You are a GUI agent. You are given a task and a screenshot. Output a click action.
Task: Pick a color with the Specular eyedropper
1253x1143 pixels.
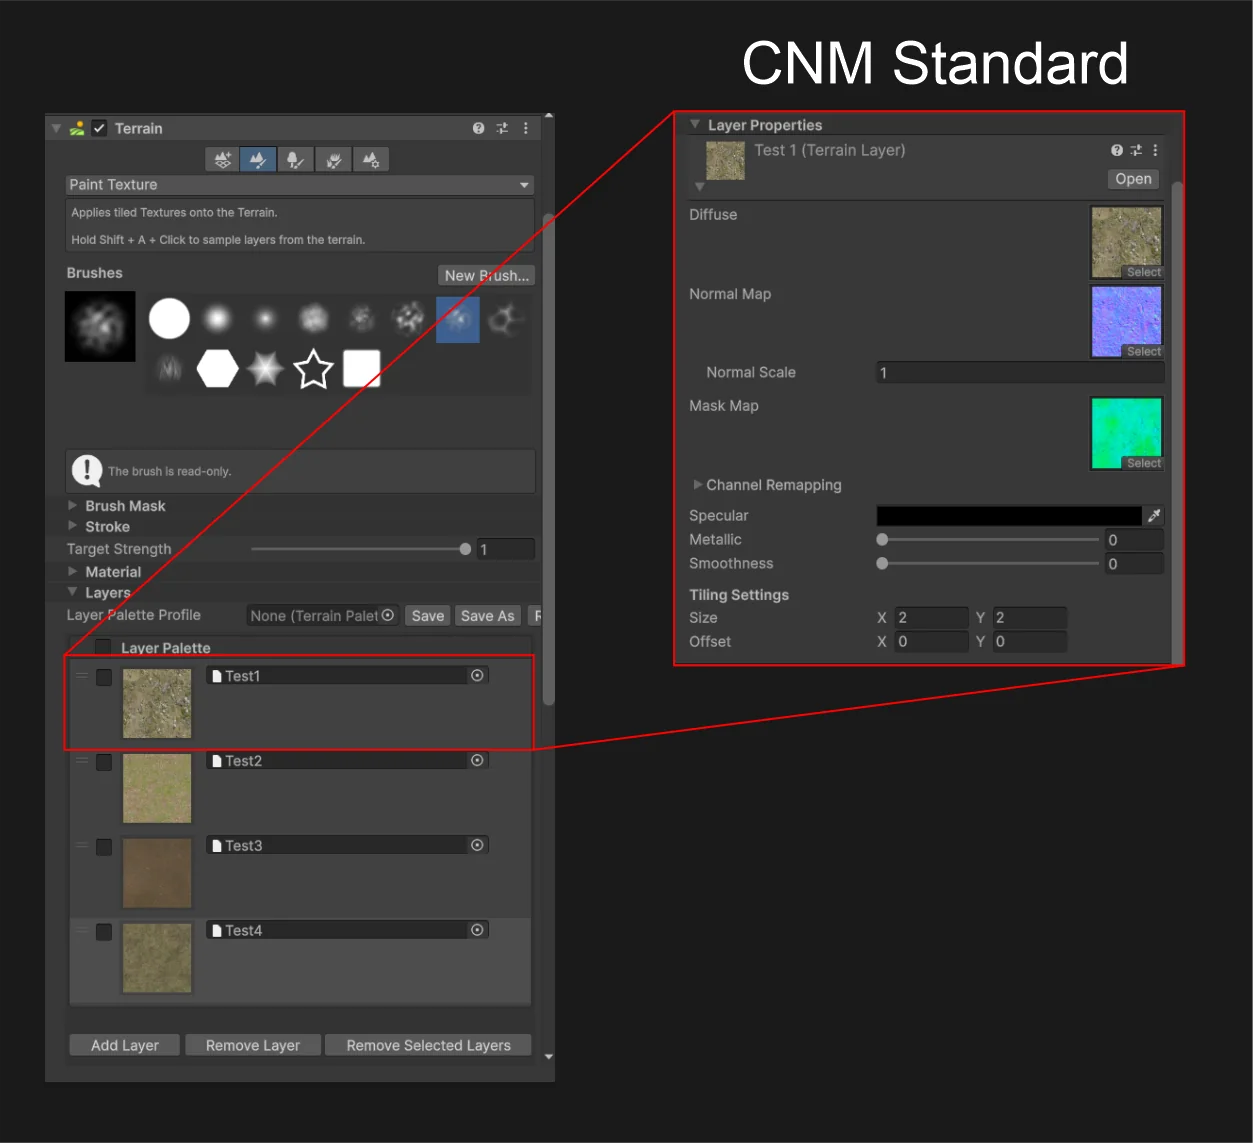(1154, 516)
